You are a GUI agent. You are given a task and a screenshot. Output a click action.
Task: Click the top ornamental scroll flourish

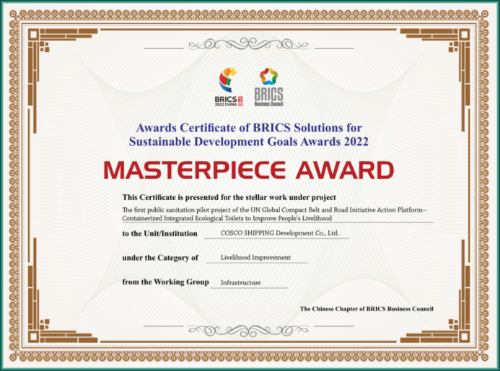(x=248, y=44)
